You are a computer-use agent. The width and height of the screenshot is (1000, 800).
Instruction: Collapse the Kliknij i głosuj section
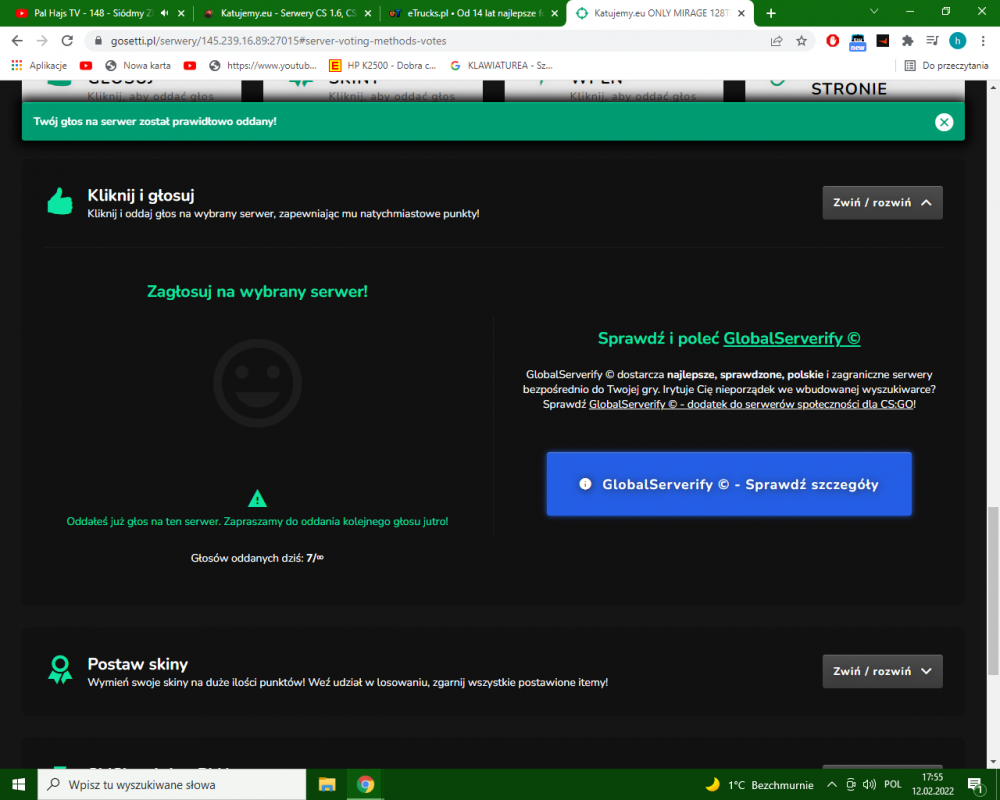tap(882, 203)
